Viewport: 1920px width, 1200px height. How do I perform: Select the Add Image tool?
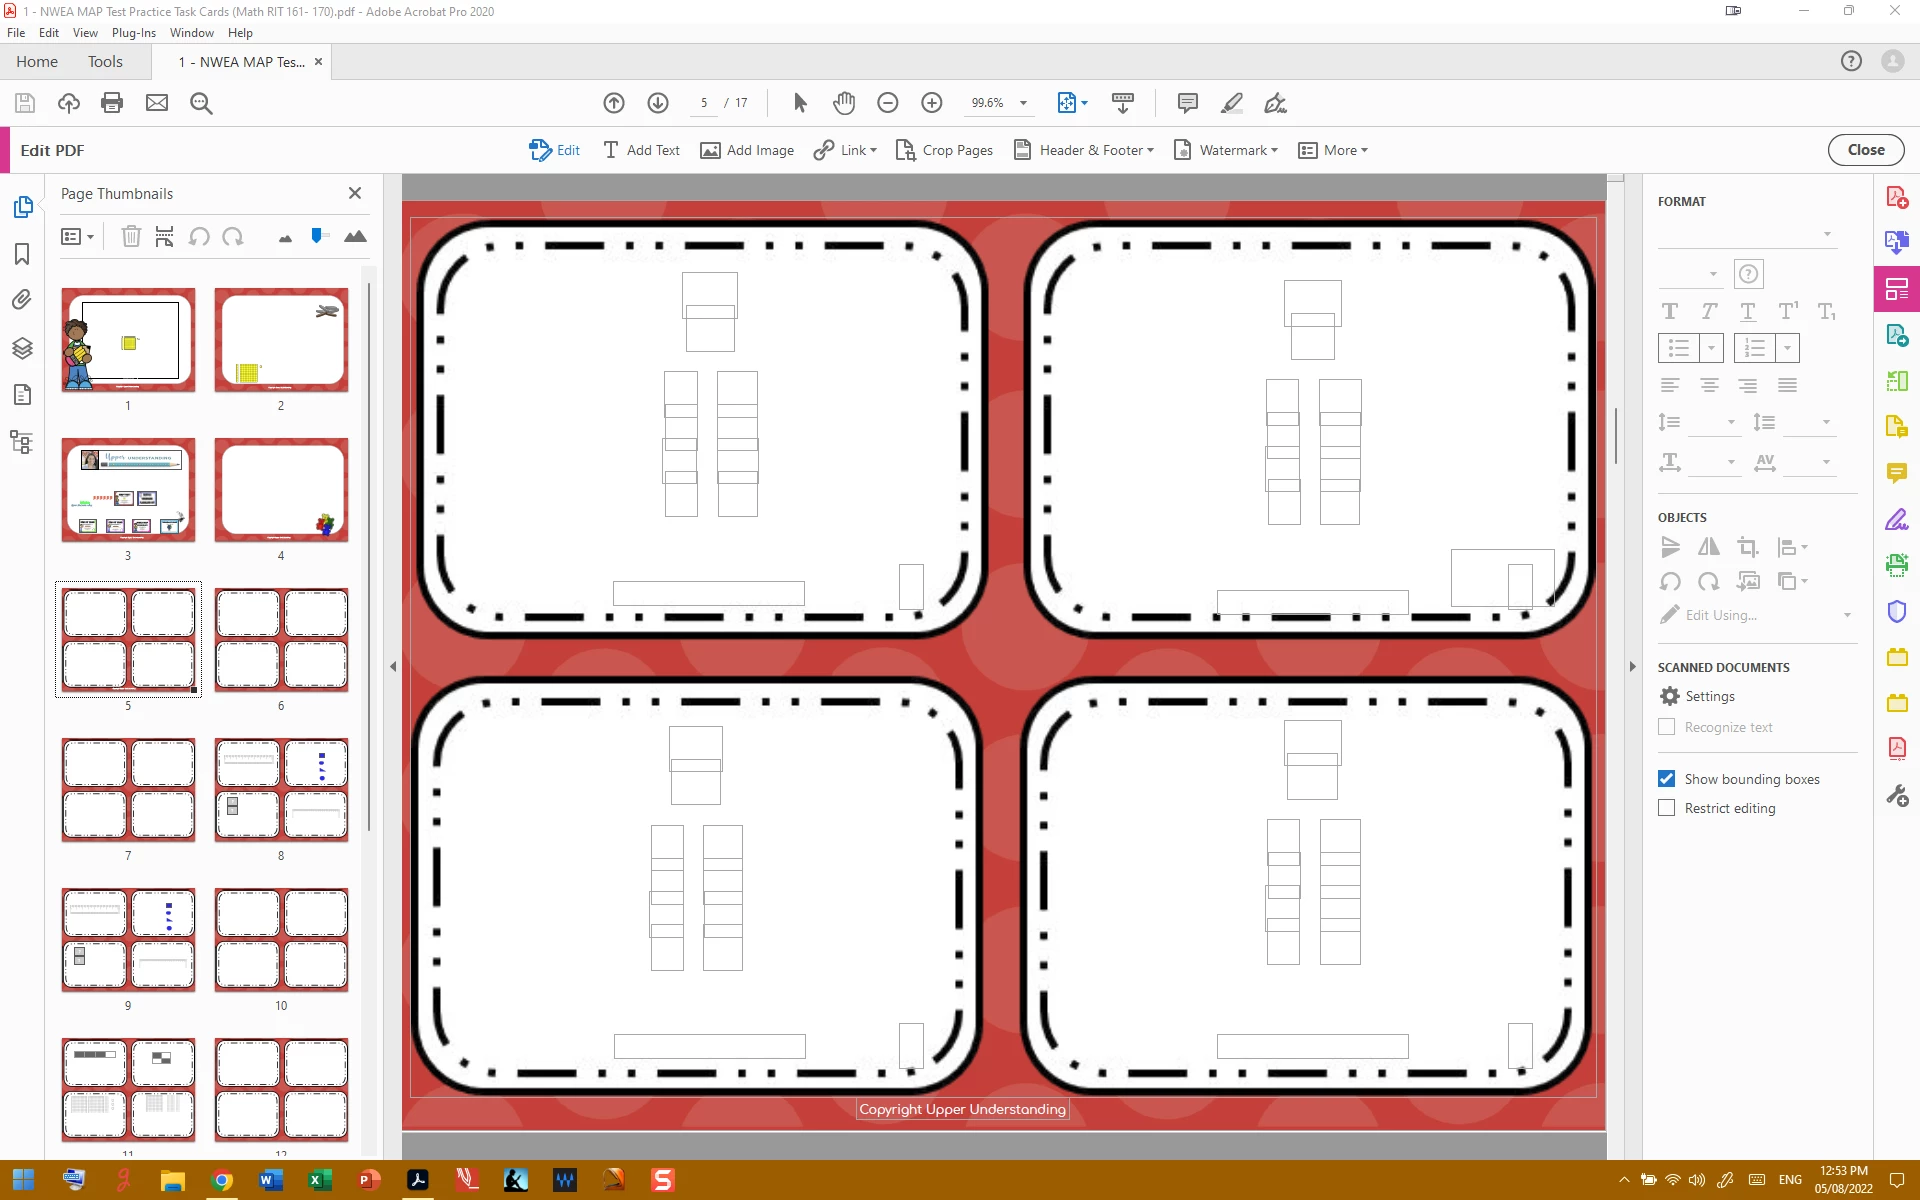tap(747, 150)
